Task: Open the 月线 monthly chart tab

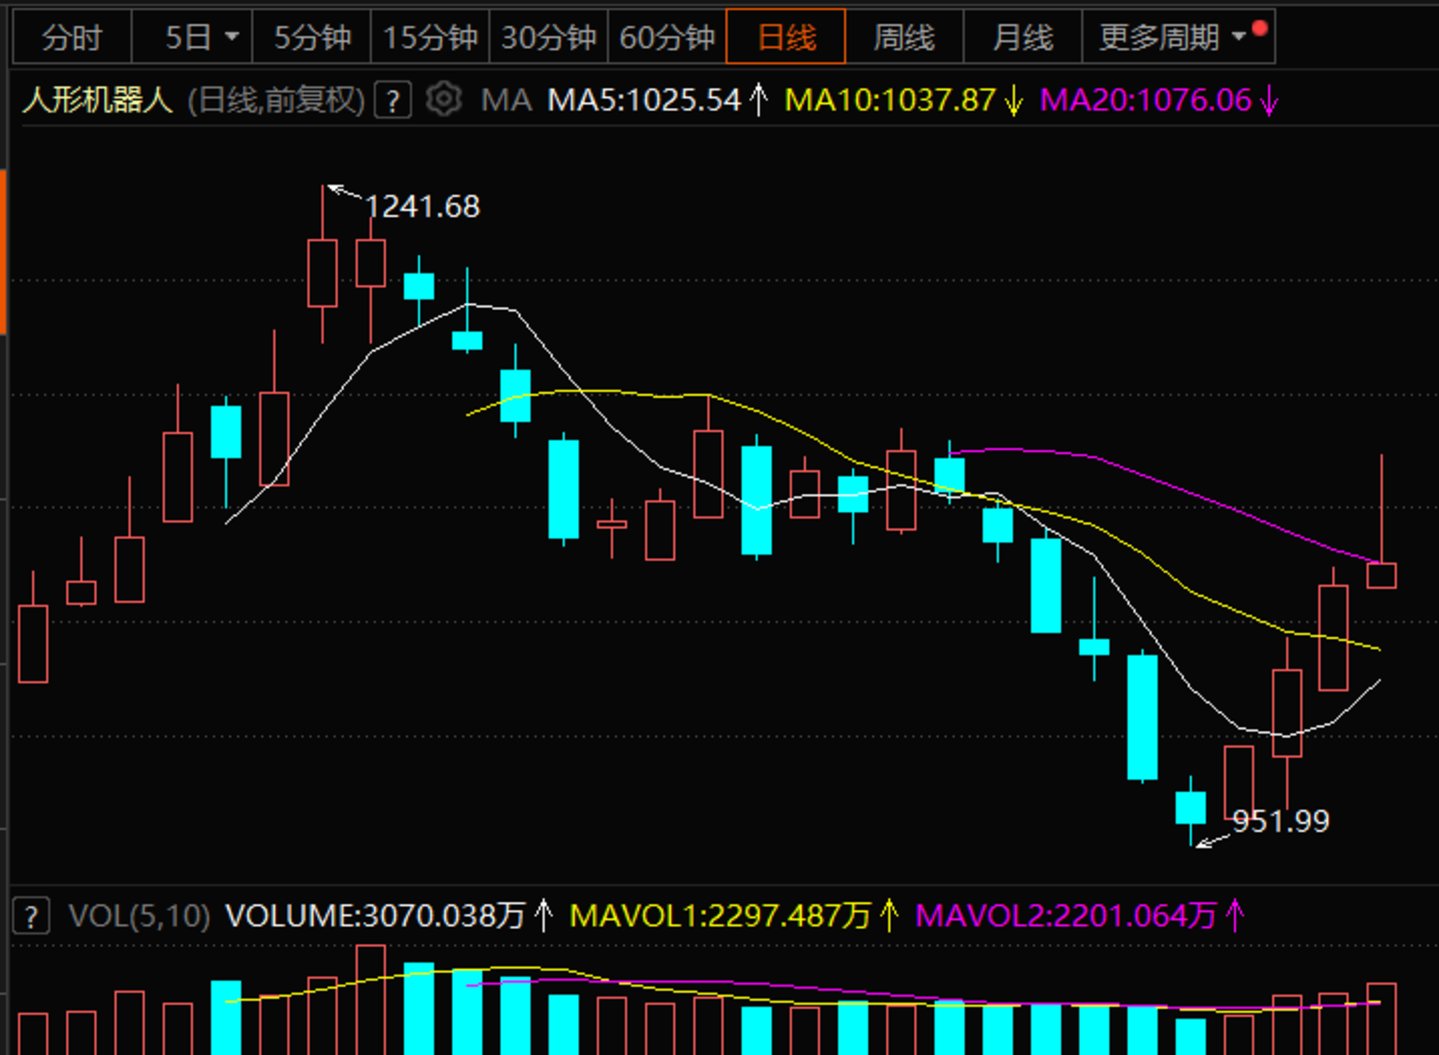Action: pyautogui.click(x=1022, y=37)
